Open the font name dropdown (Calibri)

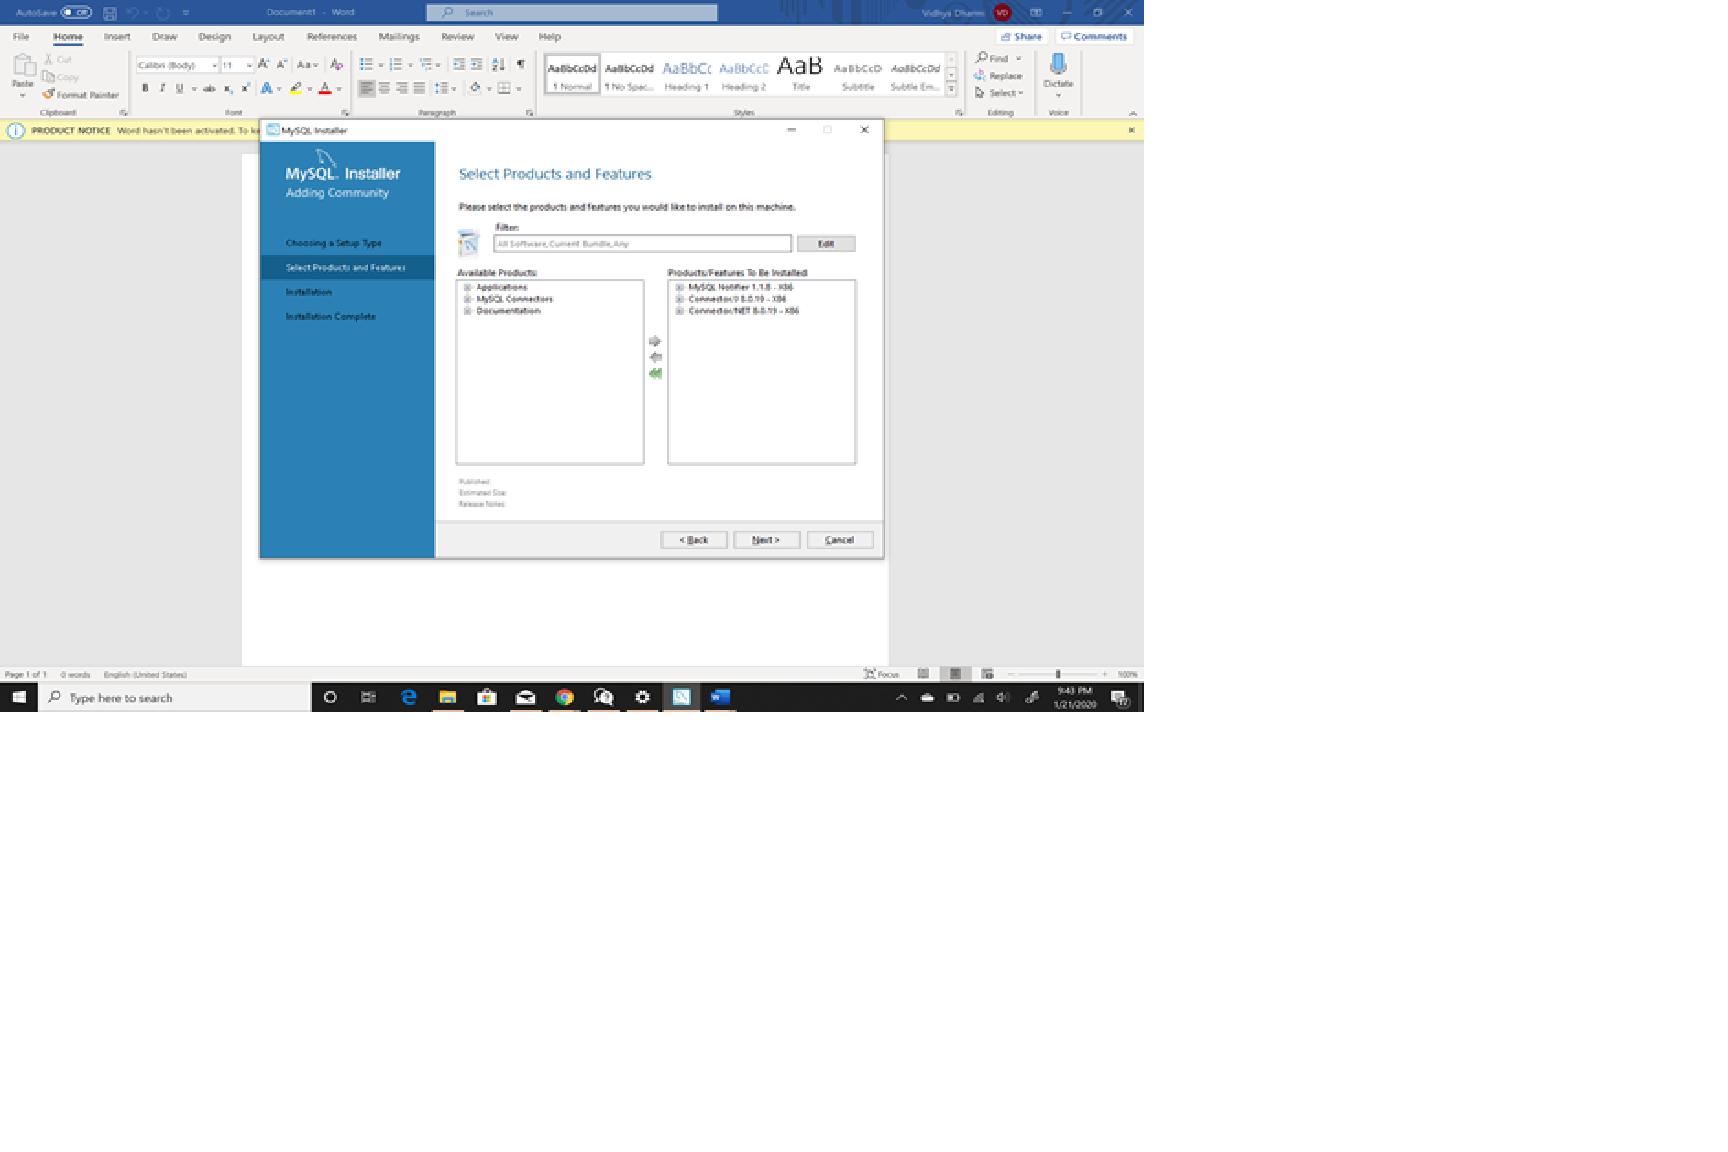point(214,66)
